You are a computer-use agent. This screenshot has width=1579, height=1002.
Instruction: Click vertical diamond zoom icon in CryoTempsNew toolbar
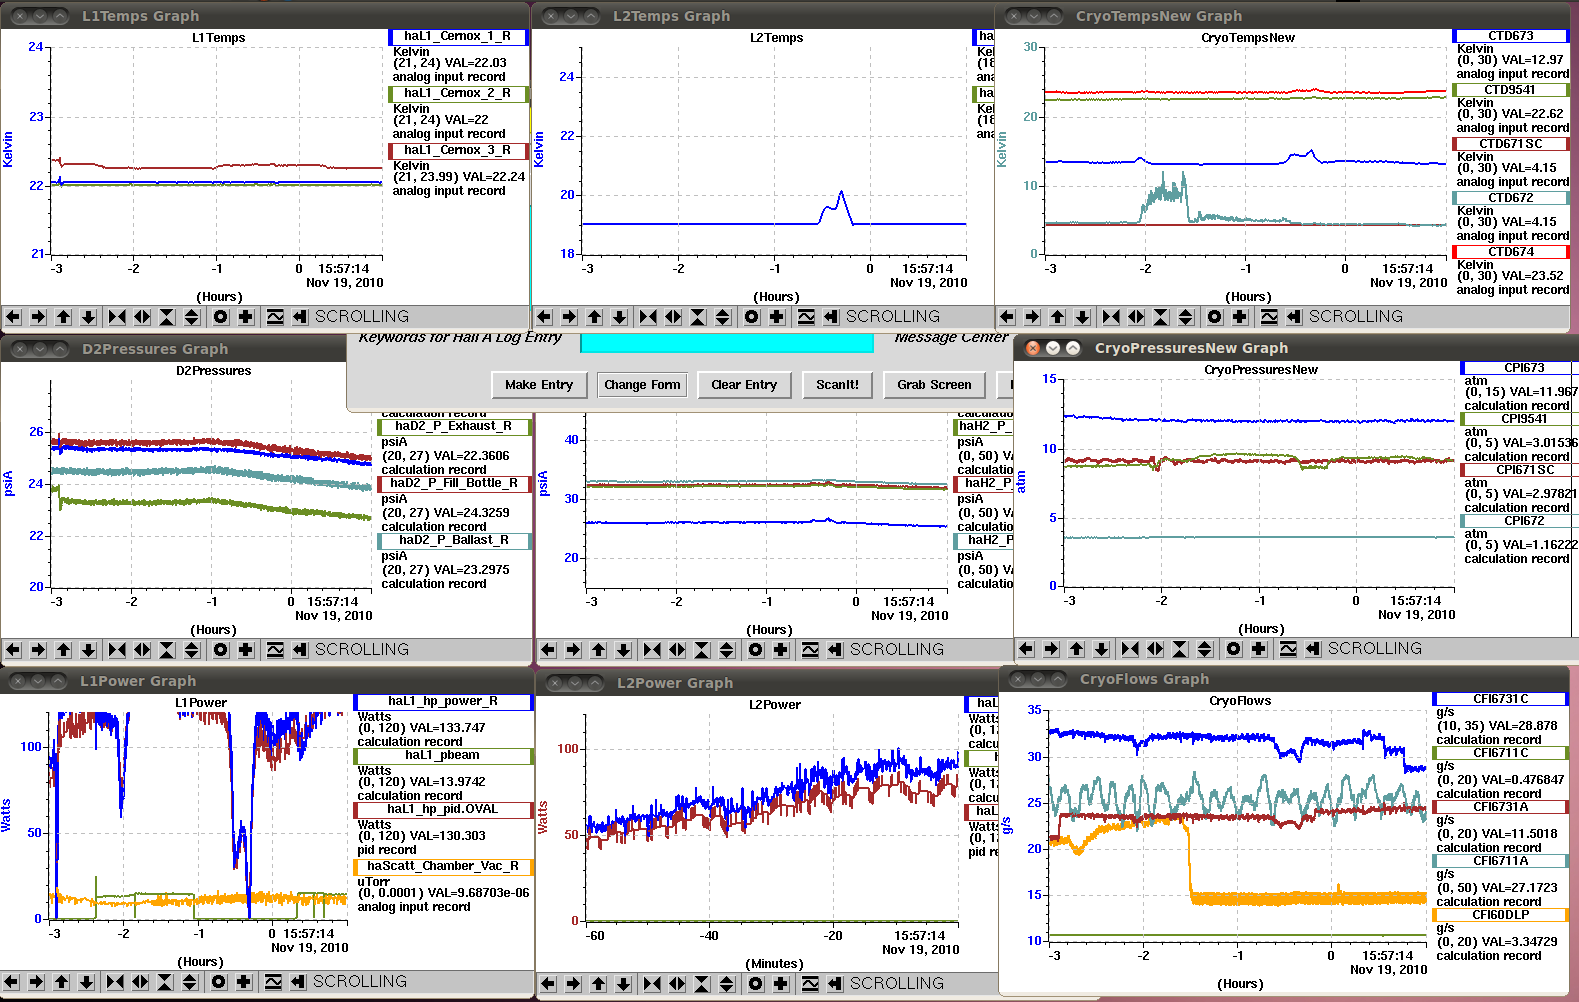1186,317
